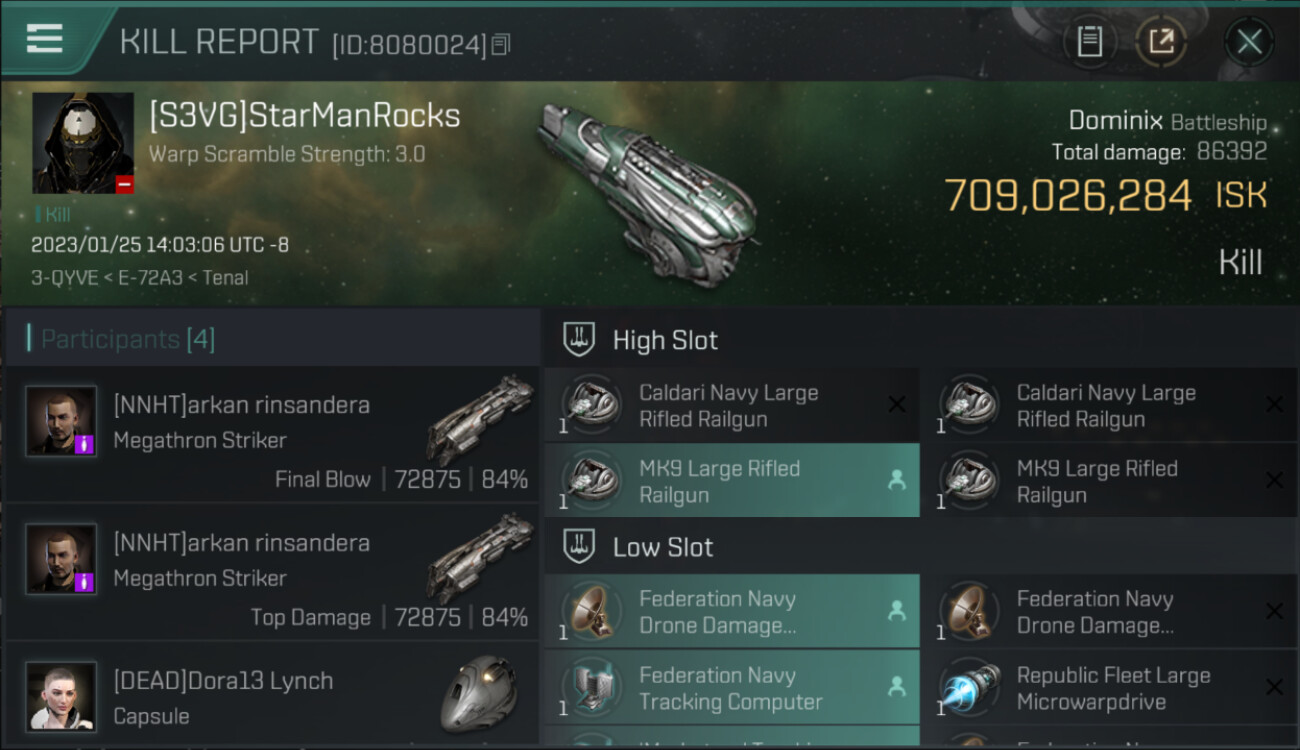Collapse the High Slot section
The image size is (1300, 750).
pos(920,340)
